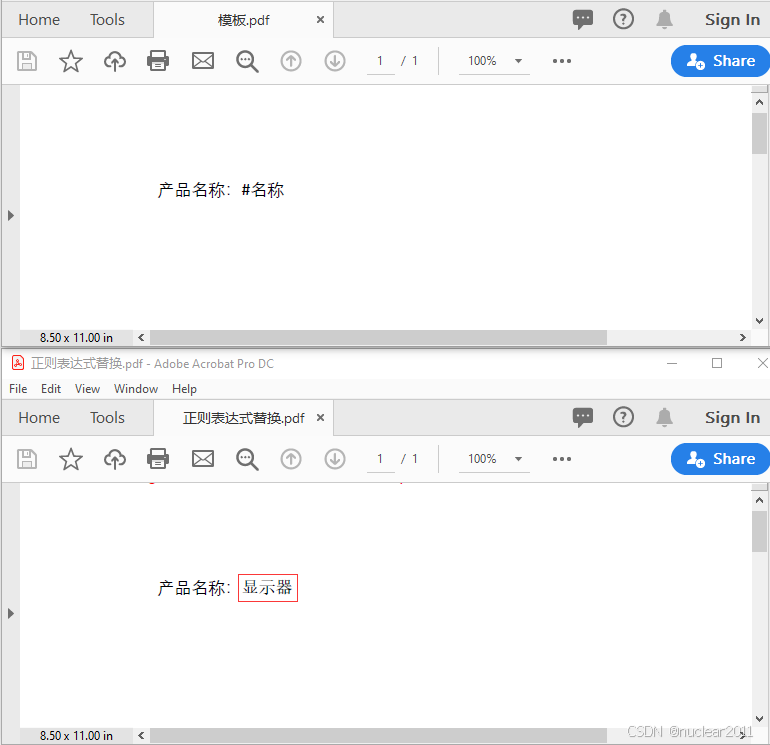The image size is (770, 745).
Task: Expand left navigation pane in 正则表达式替换.pdf window
Action: [x=11, y=613]
